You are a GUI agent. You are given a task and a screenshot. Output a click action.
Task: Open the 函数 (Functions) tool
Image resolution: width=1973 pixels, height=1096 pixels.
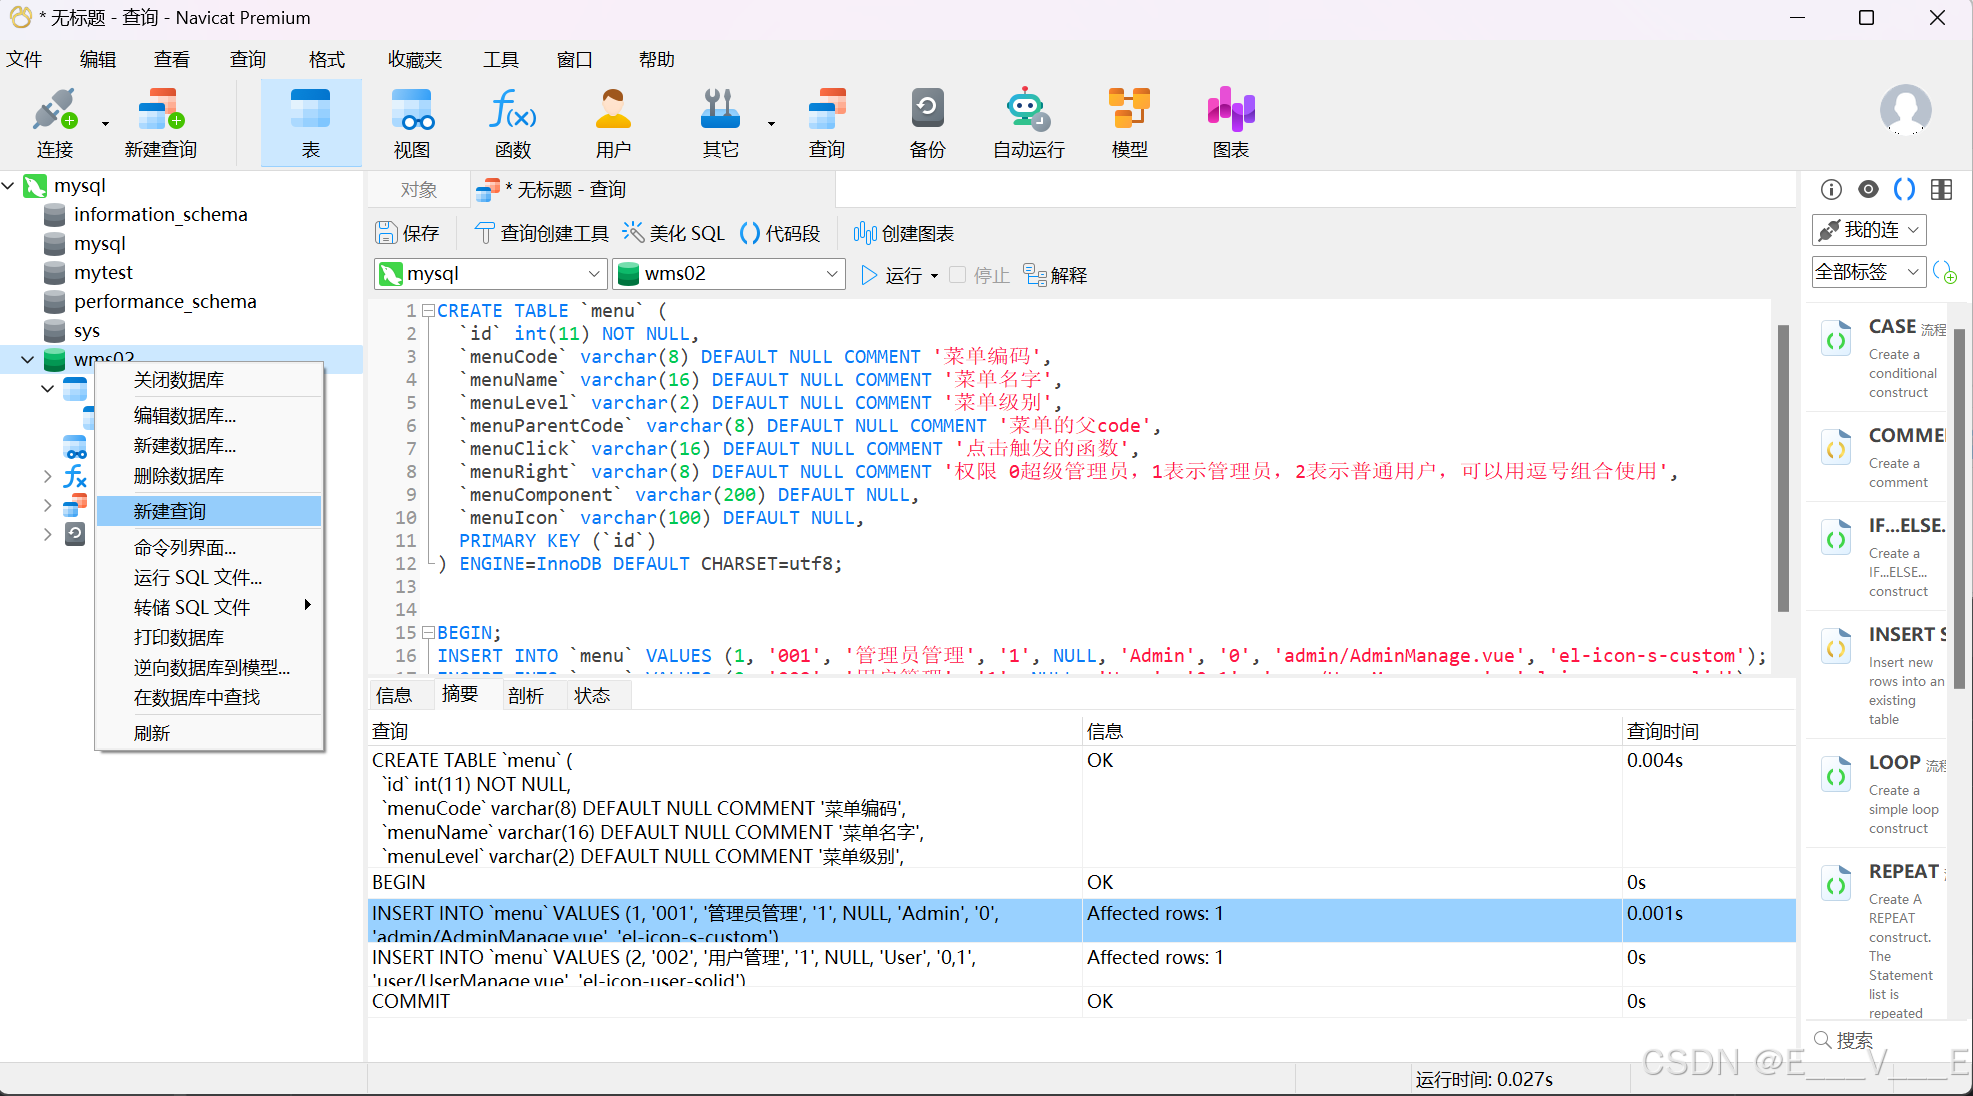[511, 122]
